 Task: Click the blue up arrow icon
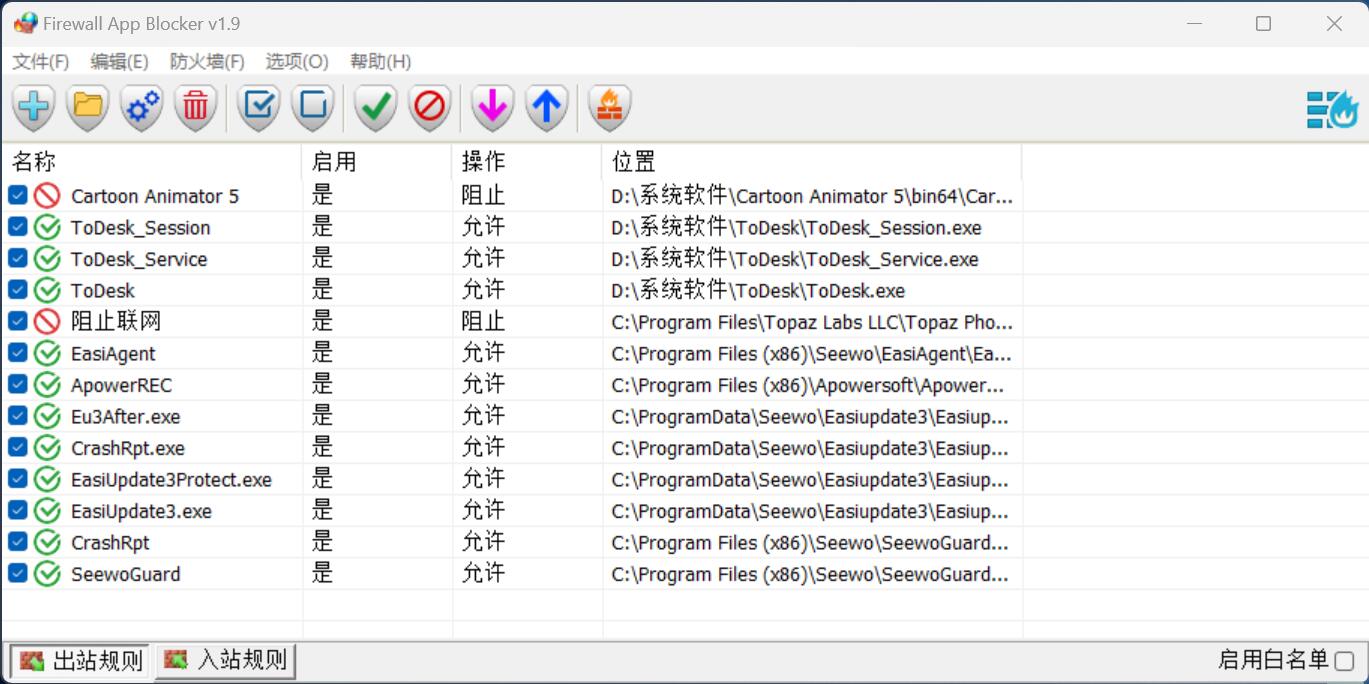click(546, 106)
